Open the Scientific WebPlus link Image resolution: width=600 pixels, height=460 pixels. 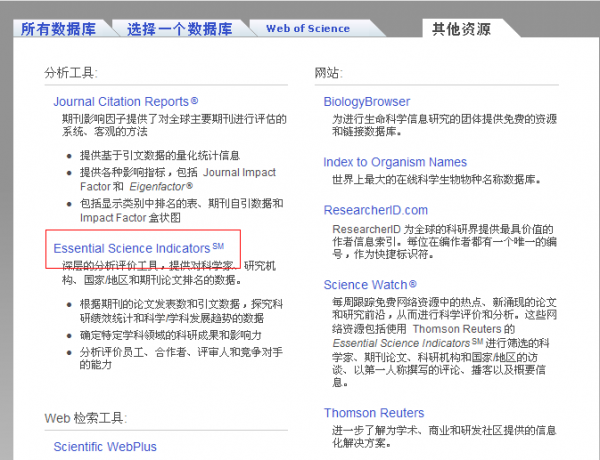pos(105,447)
